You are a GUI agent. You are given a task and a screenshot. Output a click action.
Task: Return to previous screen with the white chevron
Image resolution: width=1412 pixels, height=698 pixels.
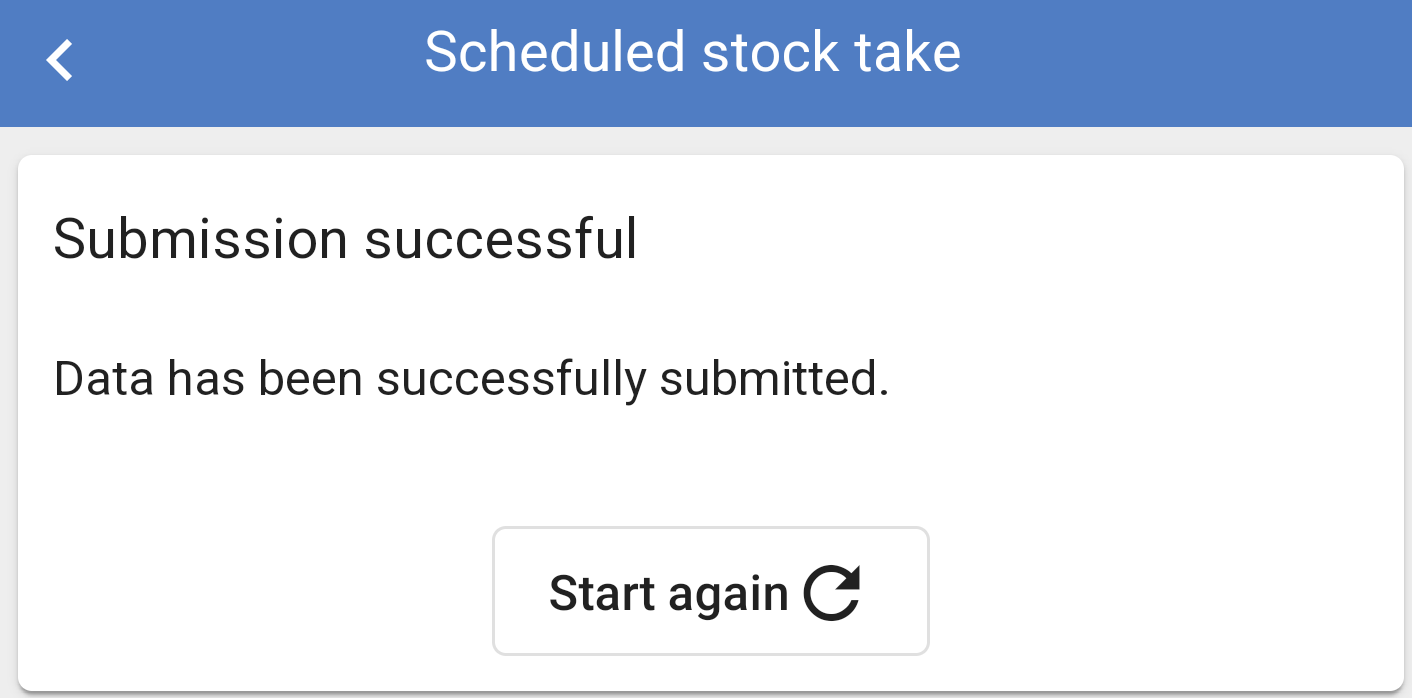pos(60,60)
